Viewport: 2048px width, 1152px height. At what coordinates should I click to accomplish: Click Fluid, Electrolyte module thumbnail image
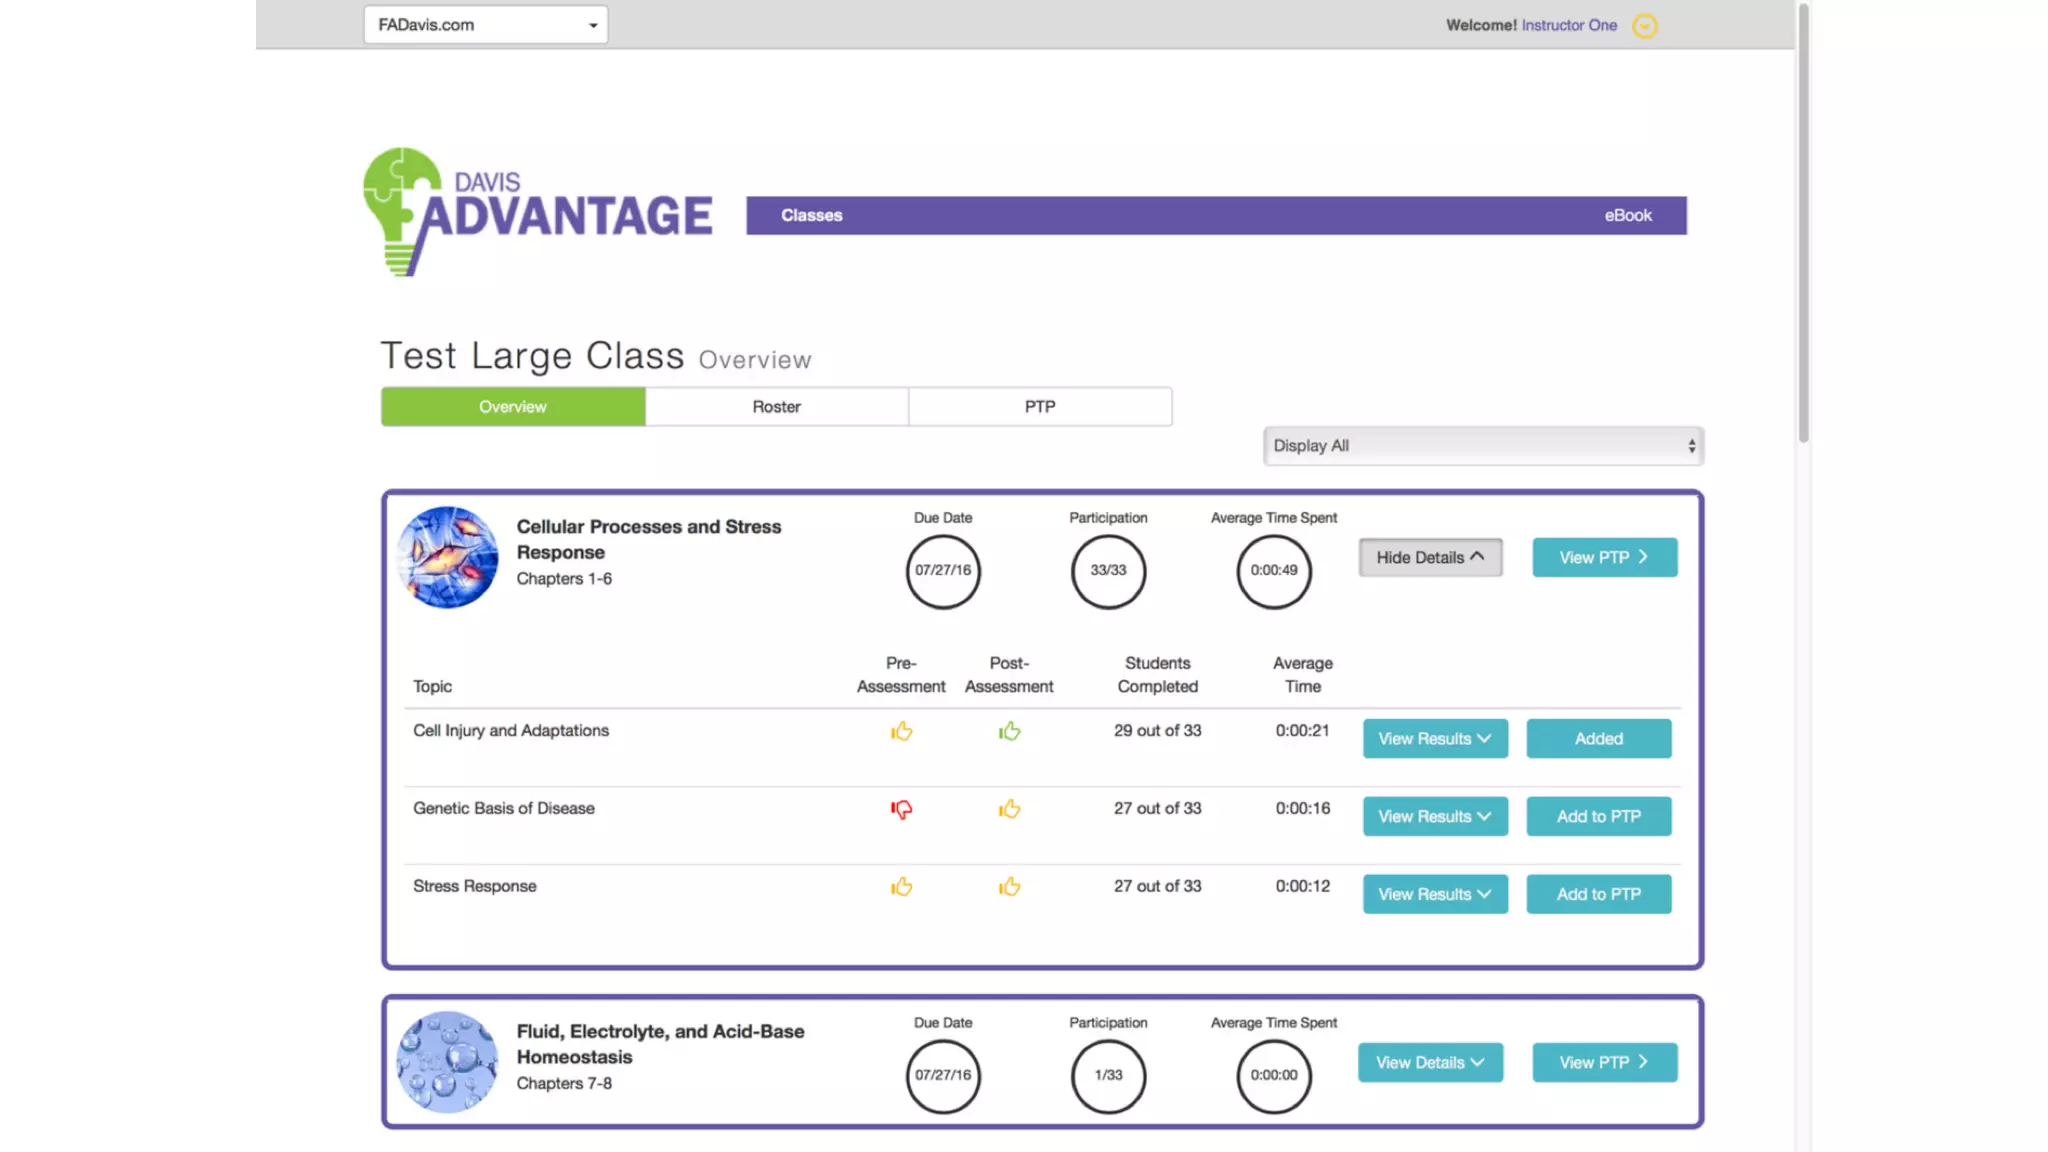447,1062
